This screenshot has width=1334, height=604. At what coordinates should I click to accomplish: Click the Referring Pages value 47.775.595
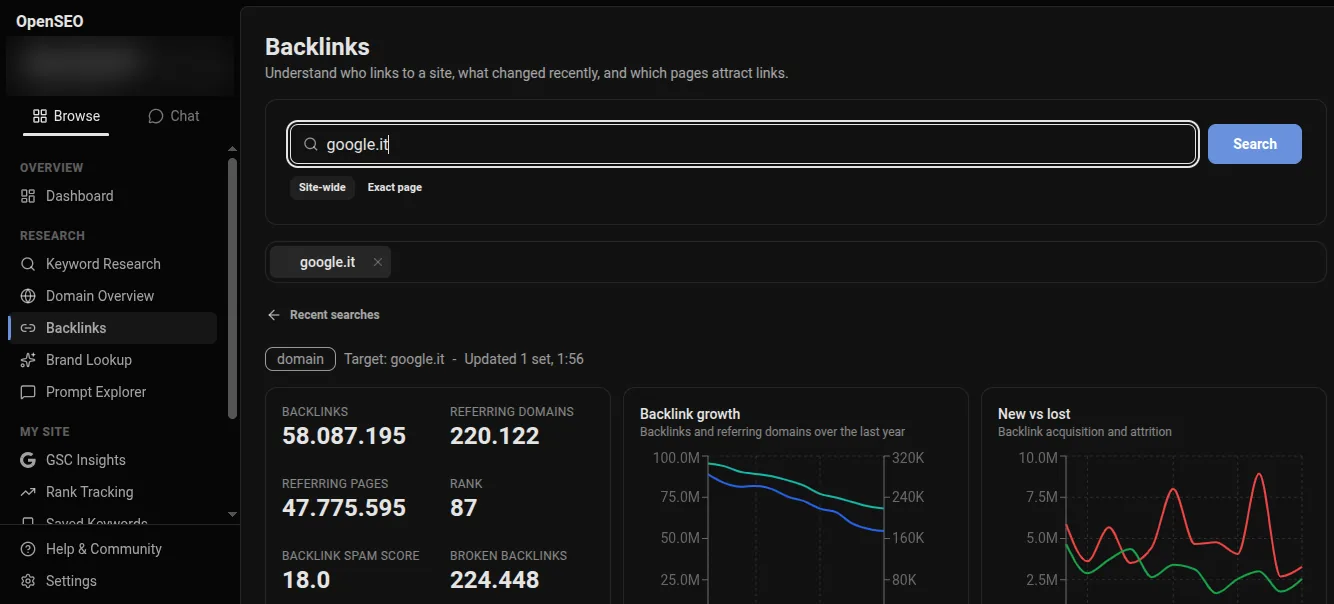pos(344,508)
